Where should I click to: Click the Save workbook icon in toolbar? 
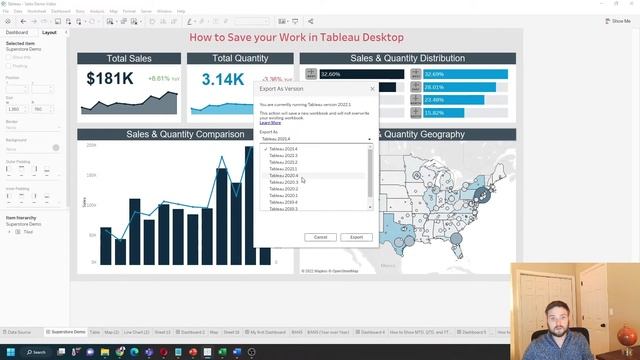coord(58,21)
